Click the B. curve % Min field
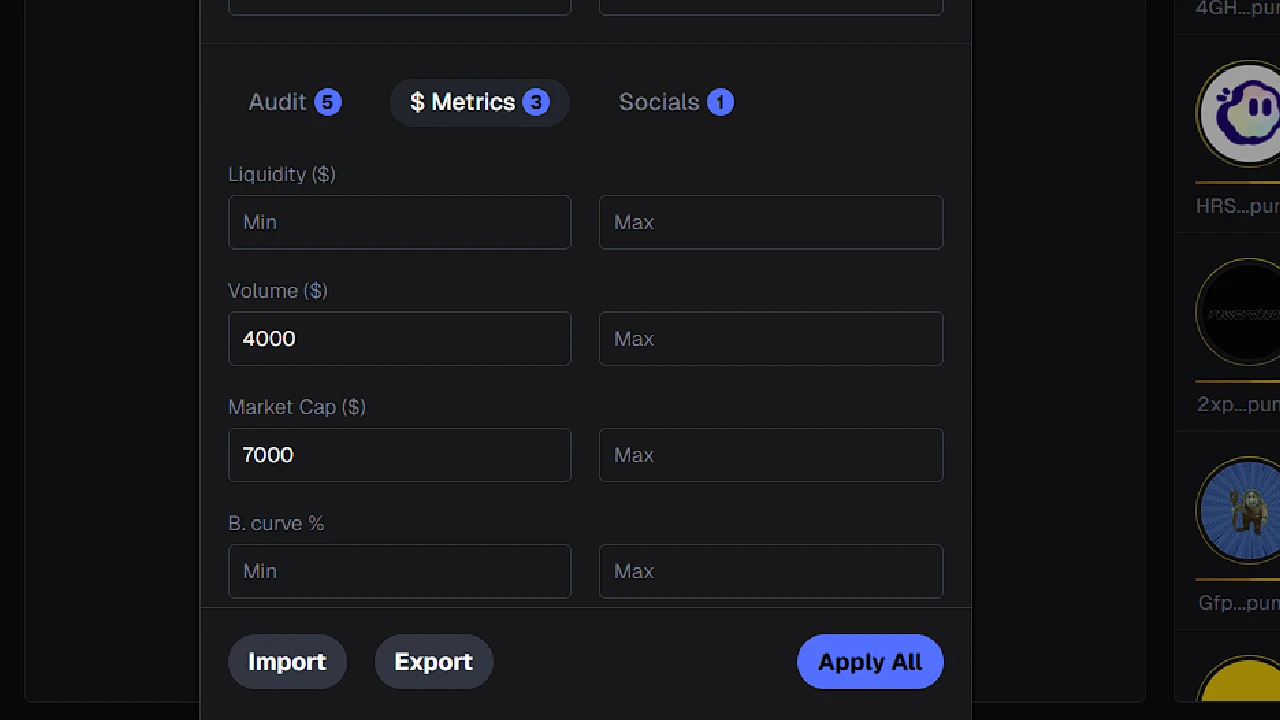The height and width of the screenshot is (720, 1280). pyautogui.click(x=399, y=571)
